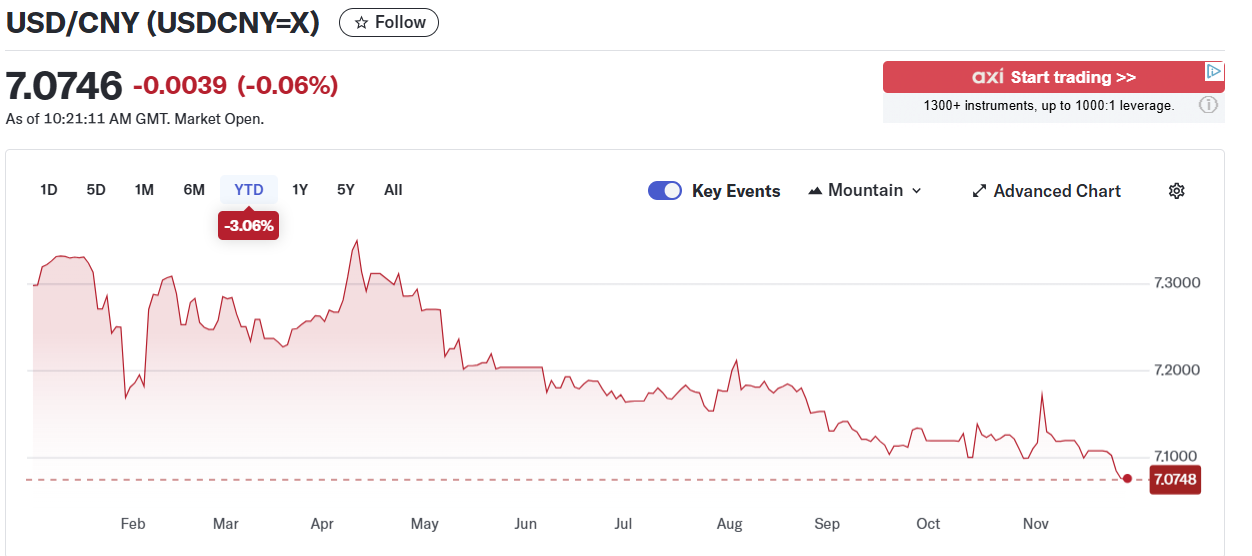Click the star in Follow button
The width and height of the screenshot is (1252, 556).
pyautogui.click(x=362, y=23)
